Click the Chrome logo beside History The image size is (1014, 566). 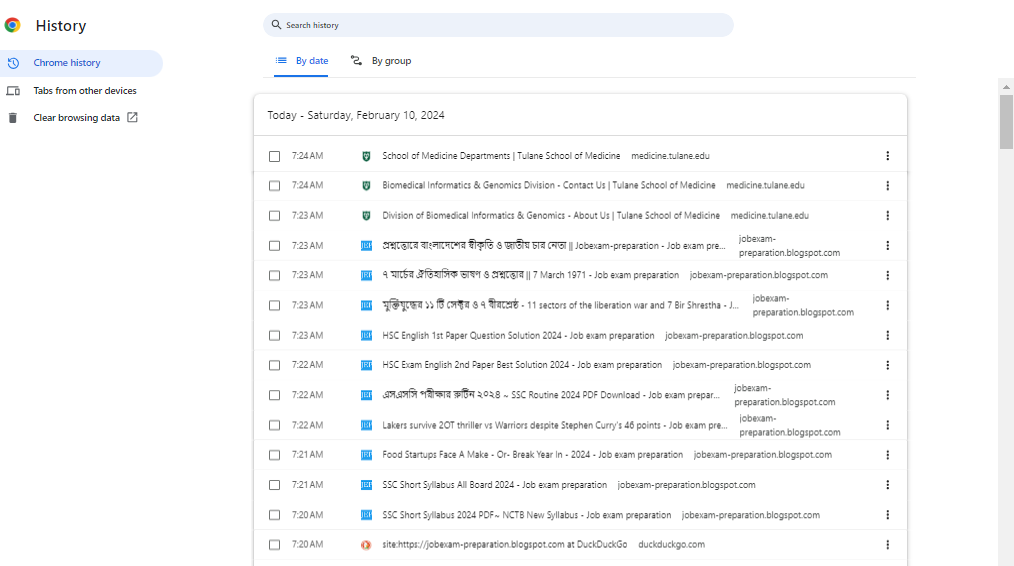point(12,25)
